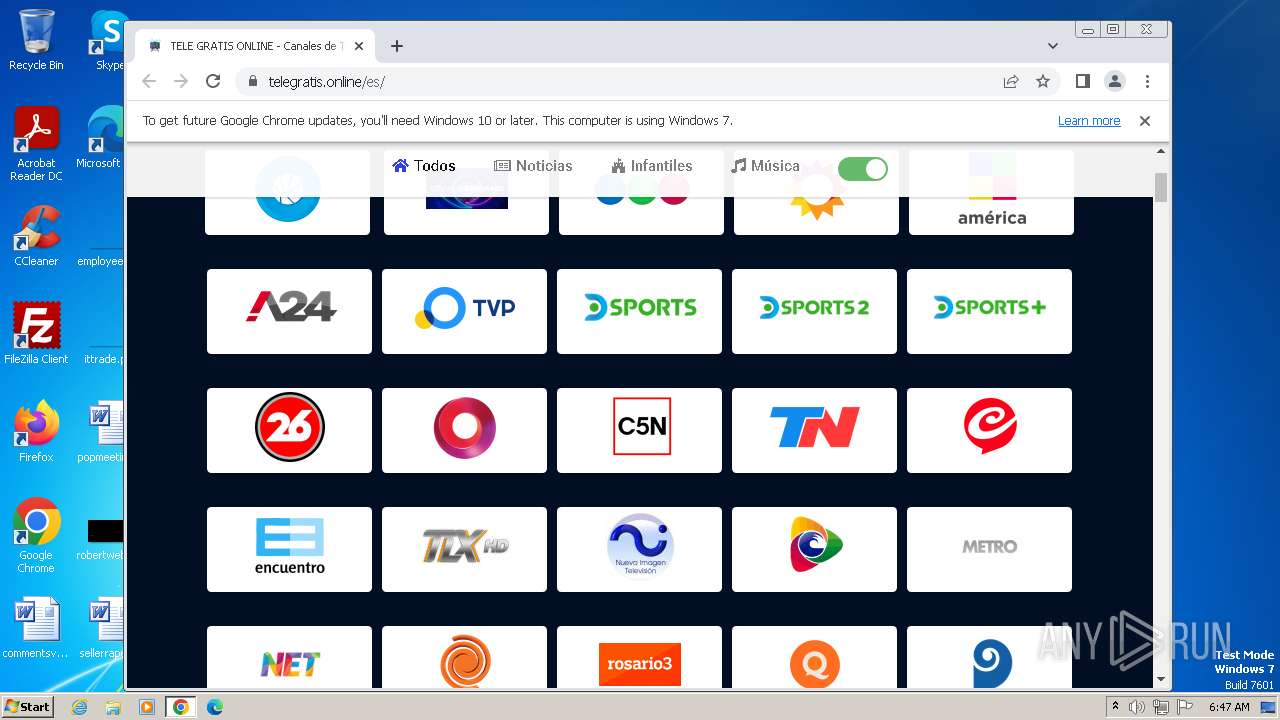This screenshot has width=1280, height=720.
Task: Select the Todos category tab
Action: (x=424, y=166)
